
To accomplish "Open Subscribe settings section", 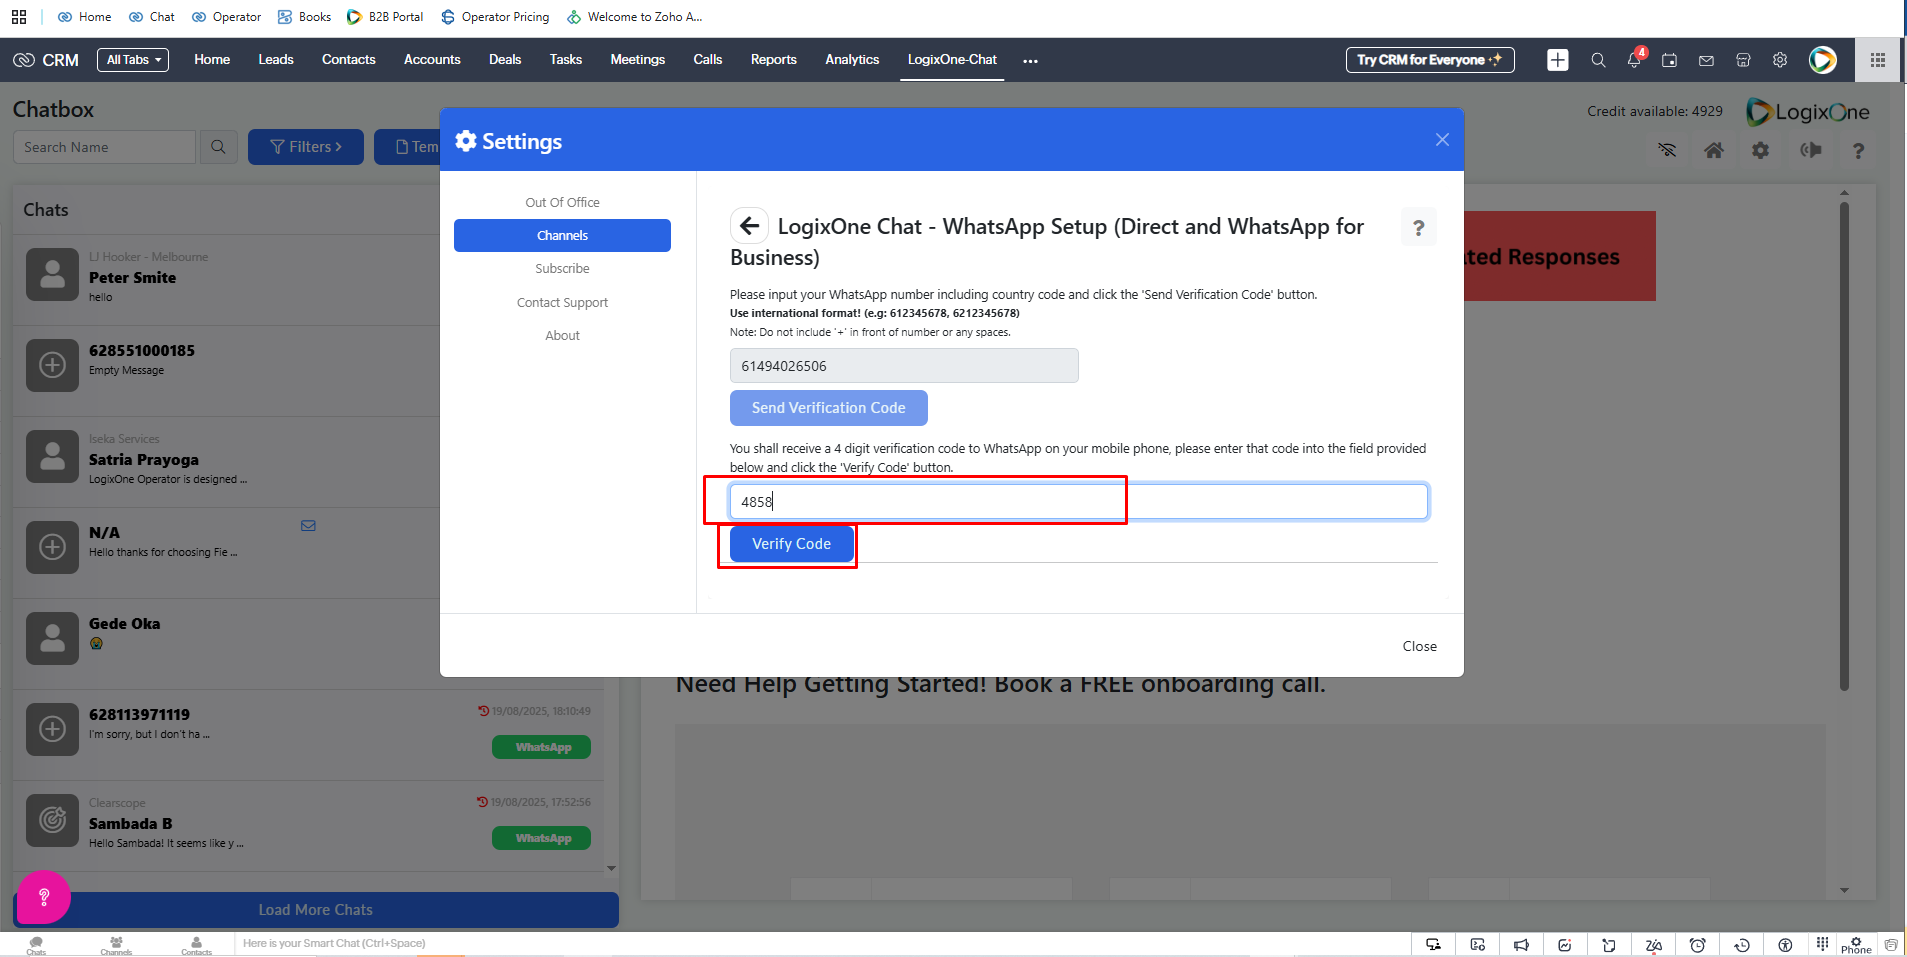I will 562,269.
